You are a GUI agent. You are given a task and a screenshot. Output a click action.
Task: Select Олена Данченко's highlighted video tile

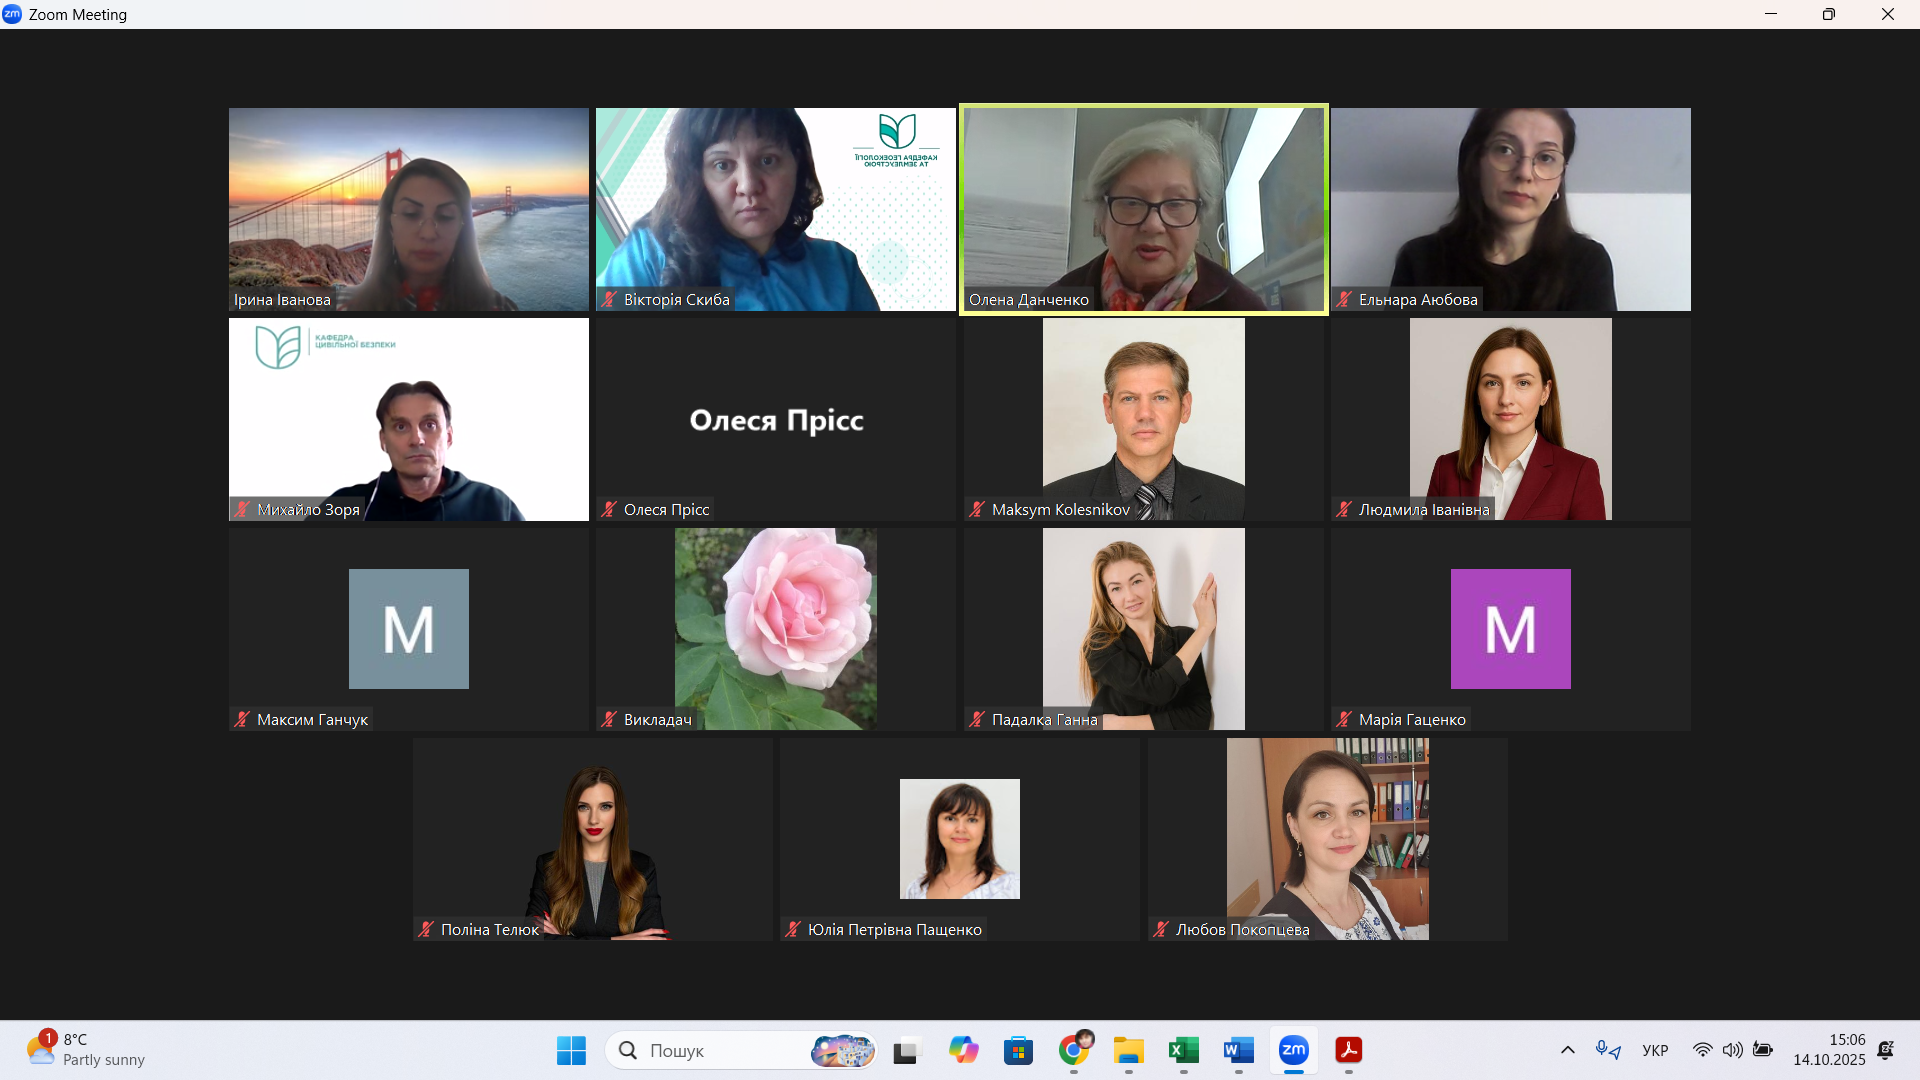point(1143,208)
